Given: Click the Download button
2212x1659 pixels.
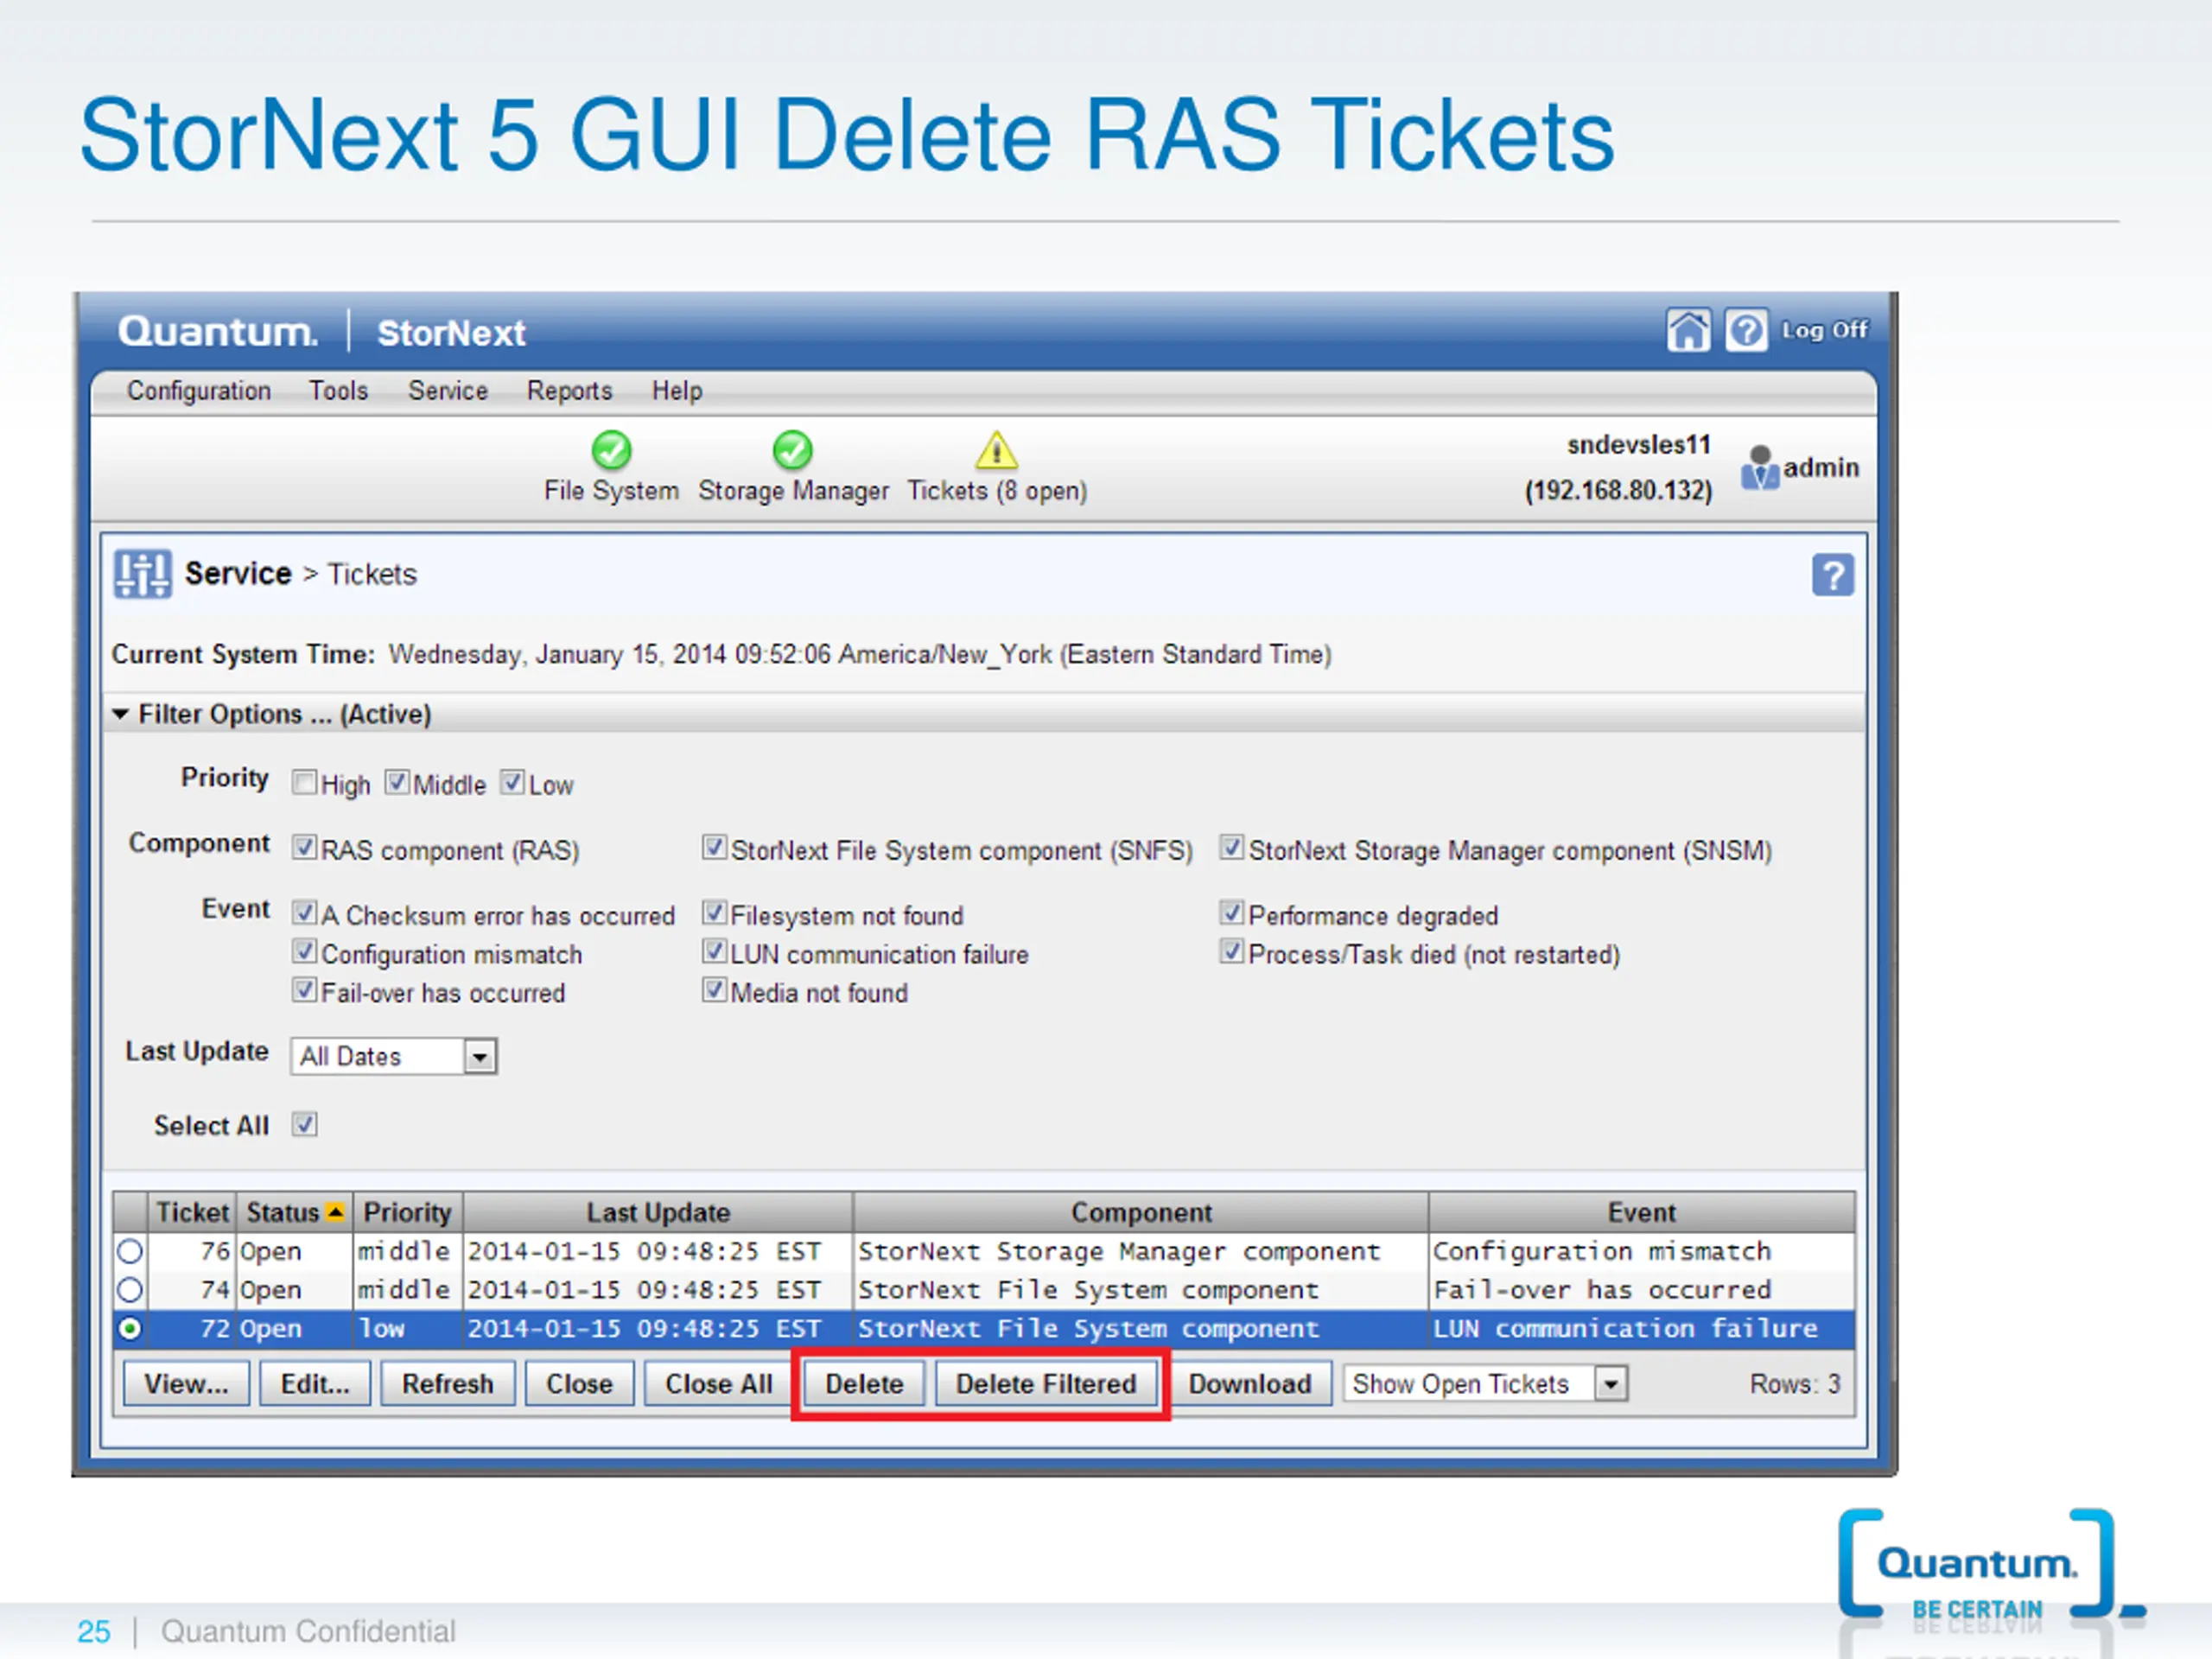Looking at the screenshot, I should (1250, 1384).
